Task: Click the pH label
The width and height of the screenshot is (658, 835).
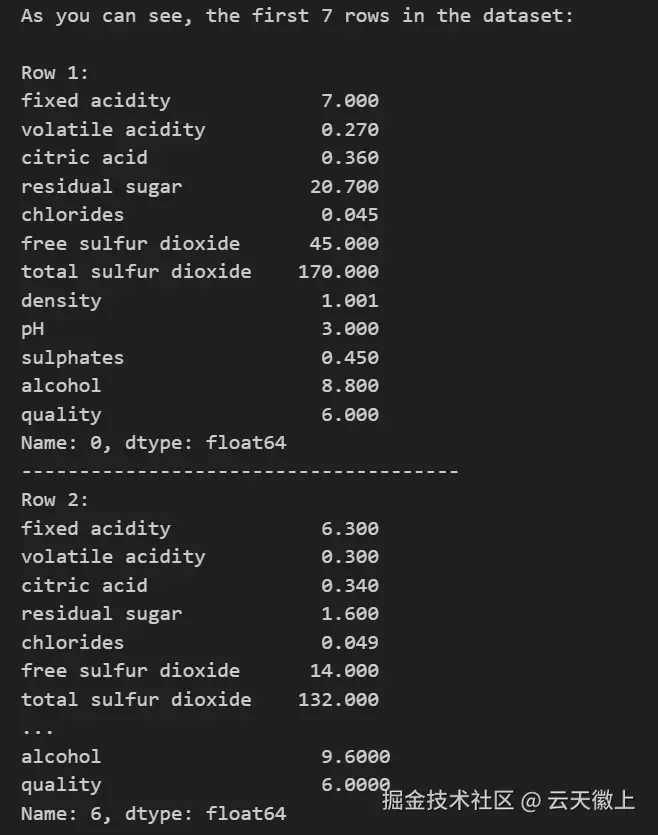Action: point(33,329)
